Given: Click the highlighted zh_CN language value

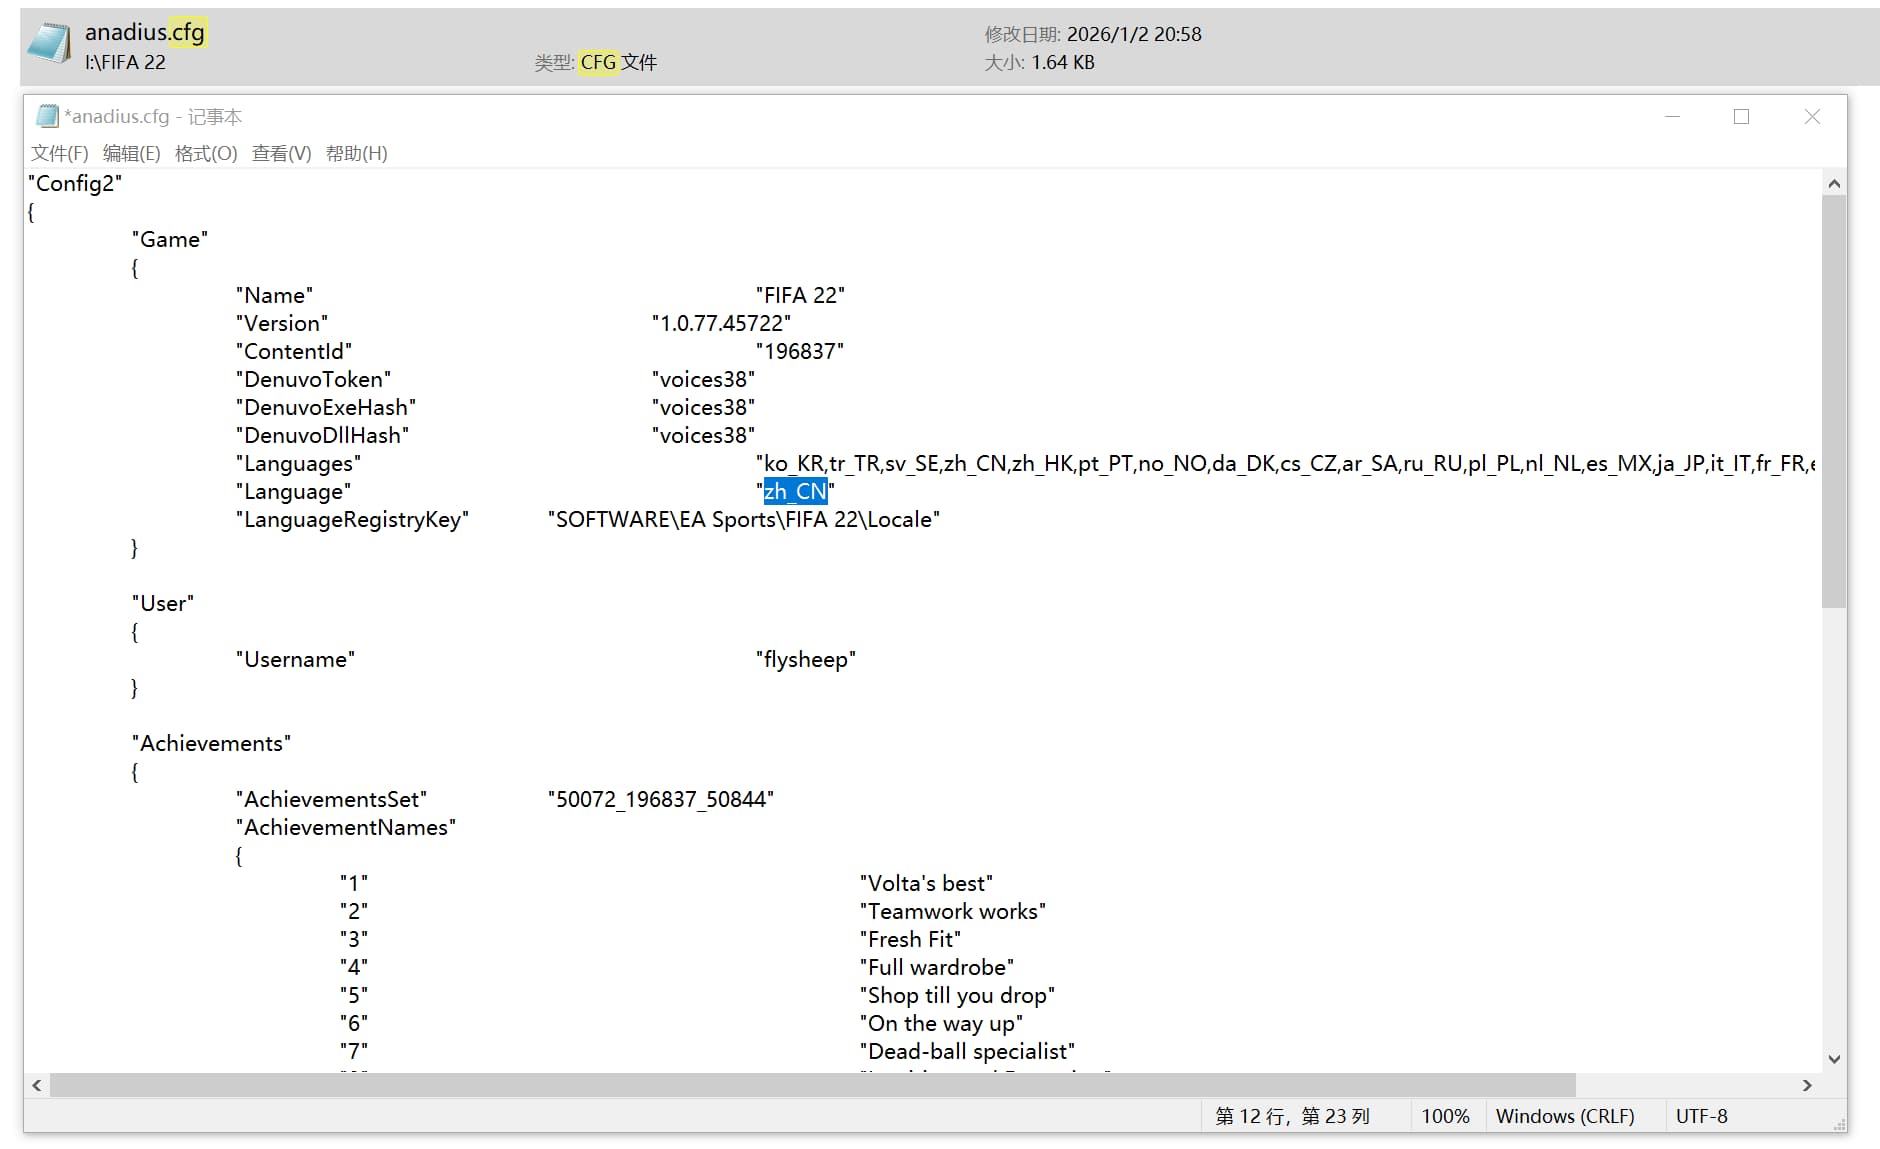Looking at the screenshot, I should pyautogui.click(x=795, y=491).
